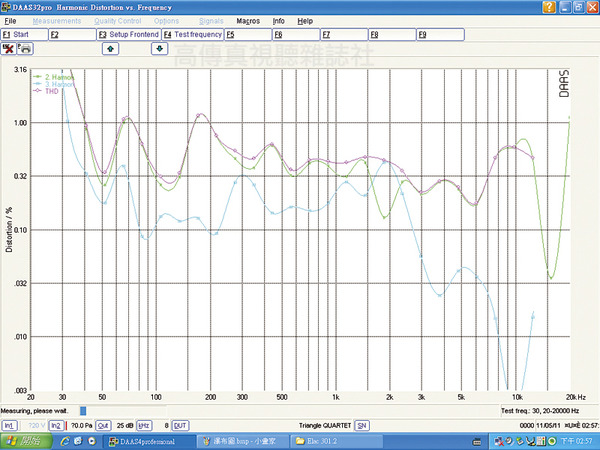The height and width of the screenshot is (450, 600).
Task: Click the down arrow scale button
Action: 160,49
